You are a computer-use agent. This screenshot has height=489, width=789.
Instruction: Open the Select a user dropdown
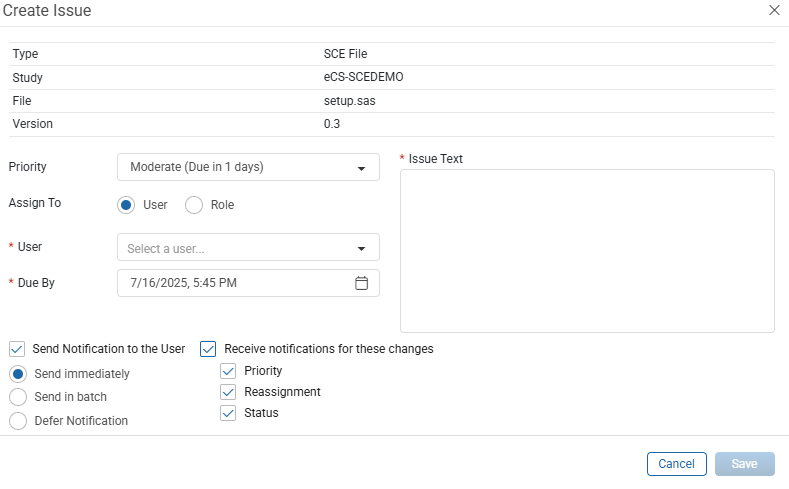(x=248, y=247)
